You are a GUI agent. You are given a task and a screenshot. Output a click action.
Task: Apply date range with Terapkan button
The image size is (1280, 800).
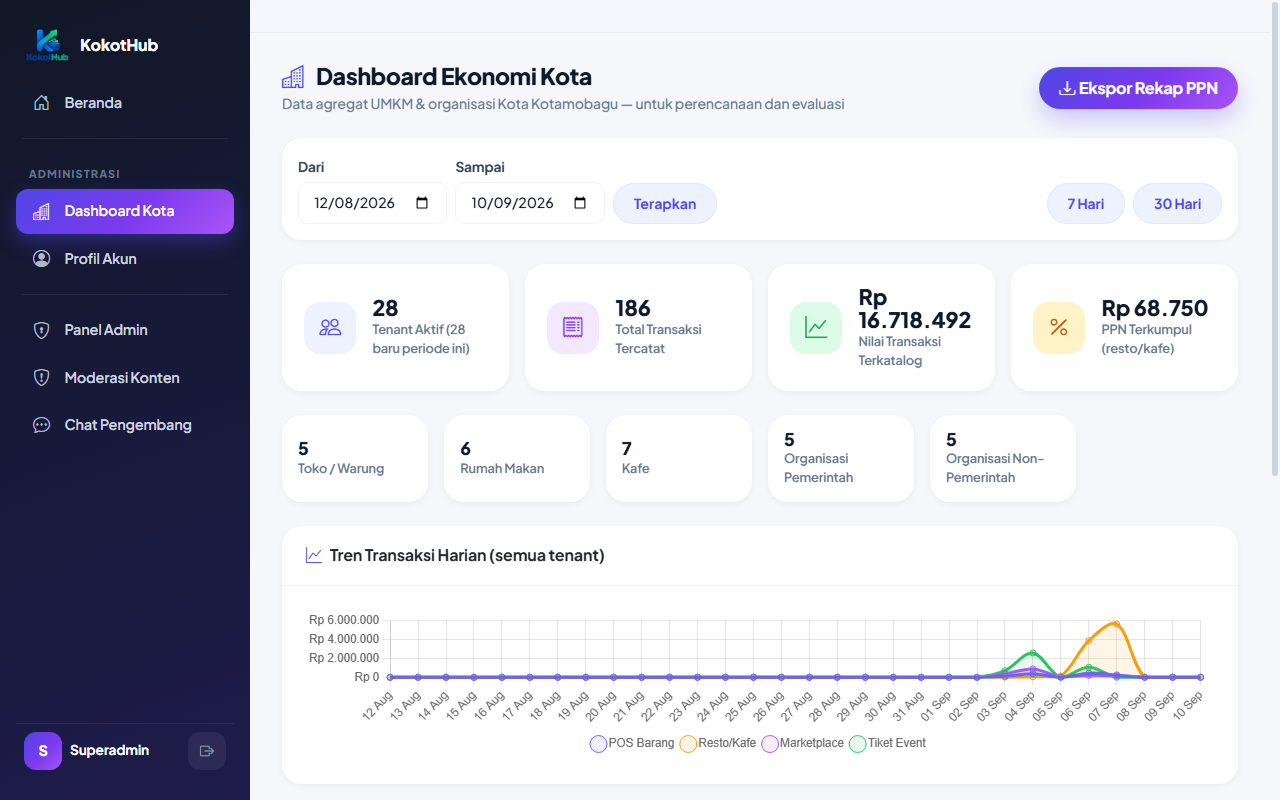665,204
